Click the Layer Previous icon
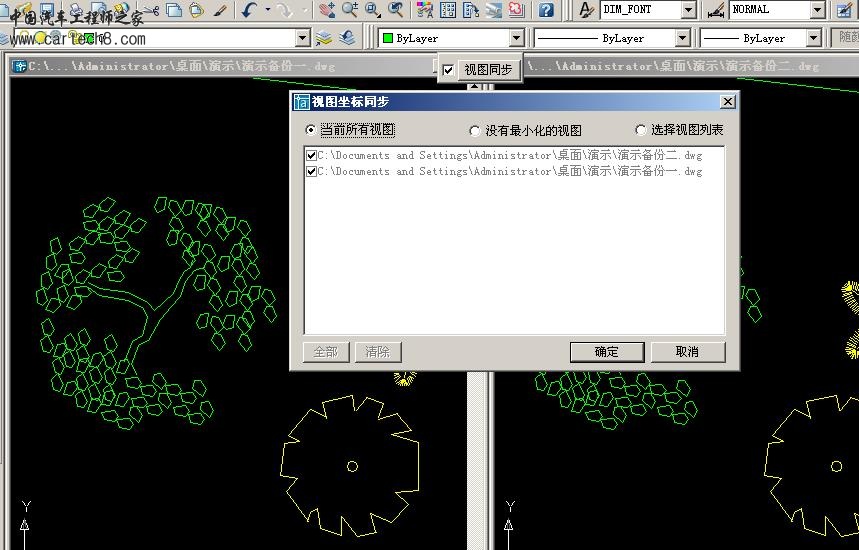Screen dimensions: 859x550 coord(347,38)
